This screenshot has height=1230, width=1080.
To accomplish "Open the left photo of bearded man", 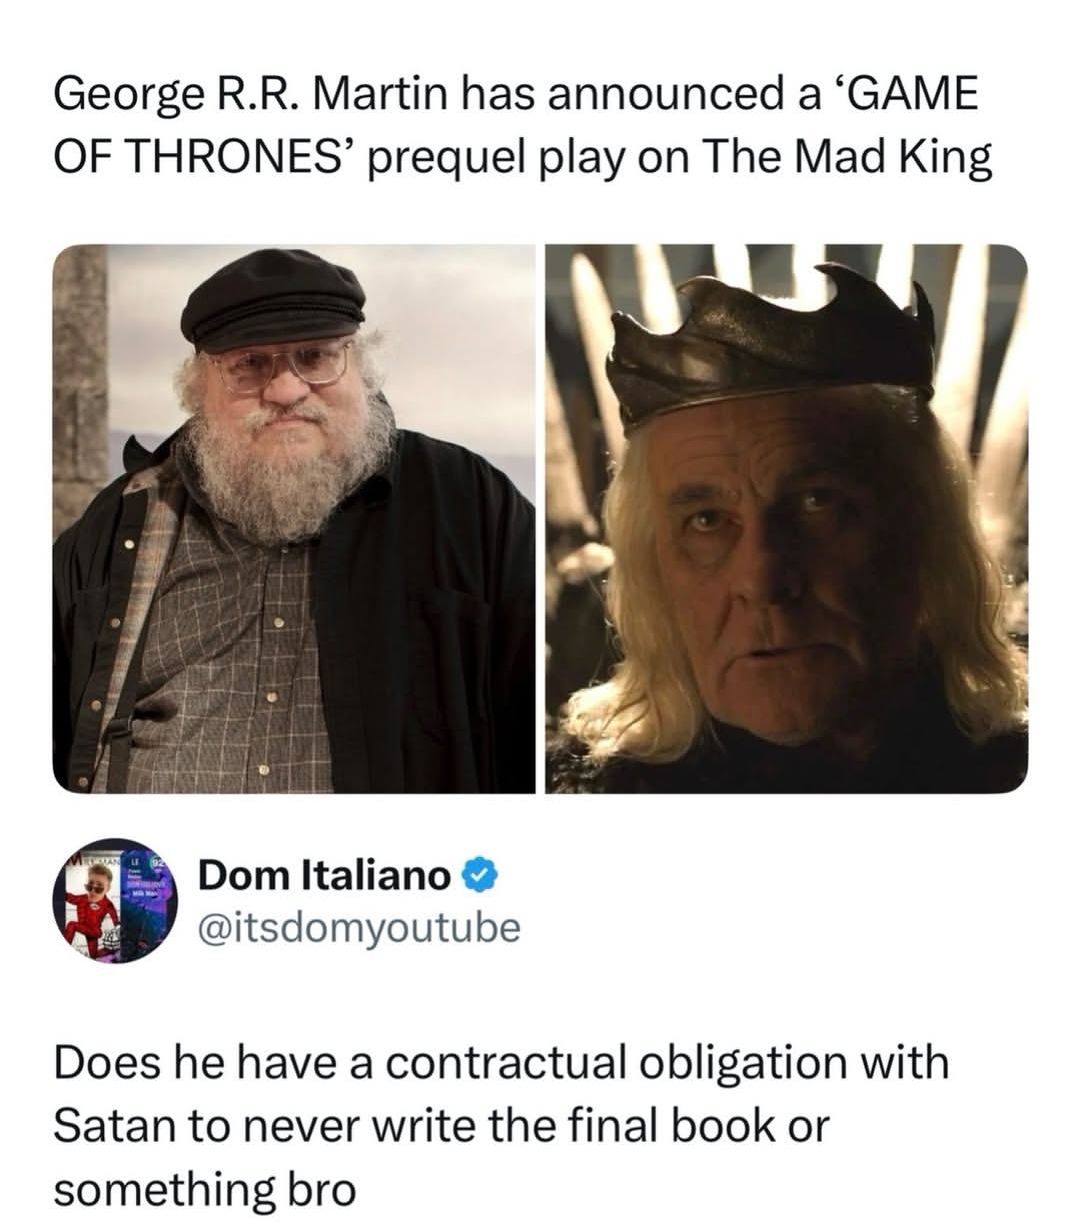I will point(293,518).
